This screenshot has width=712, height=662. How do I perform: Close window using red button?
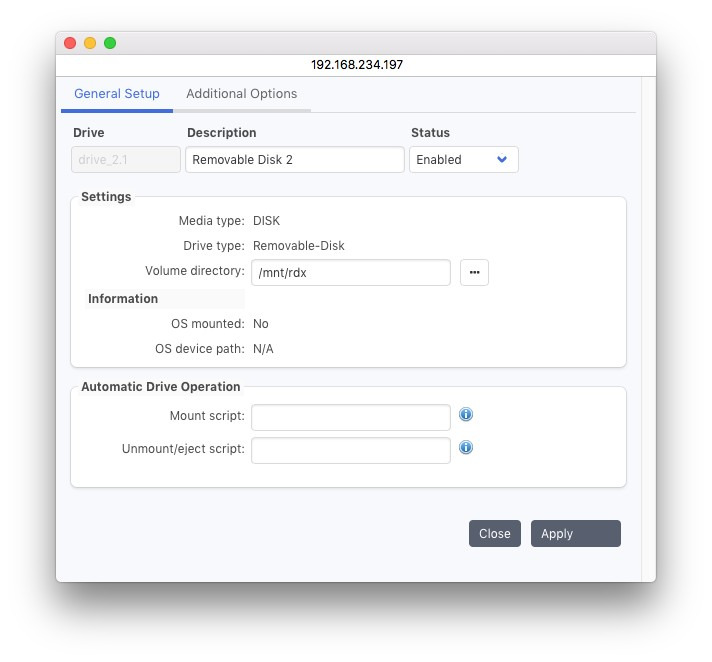(70, 43)
